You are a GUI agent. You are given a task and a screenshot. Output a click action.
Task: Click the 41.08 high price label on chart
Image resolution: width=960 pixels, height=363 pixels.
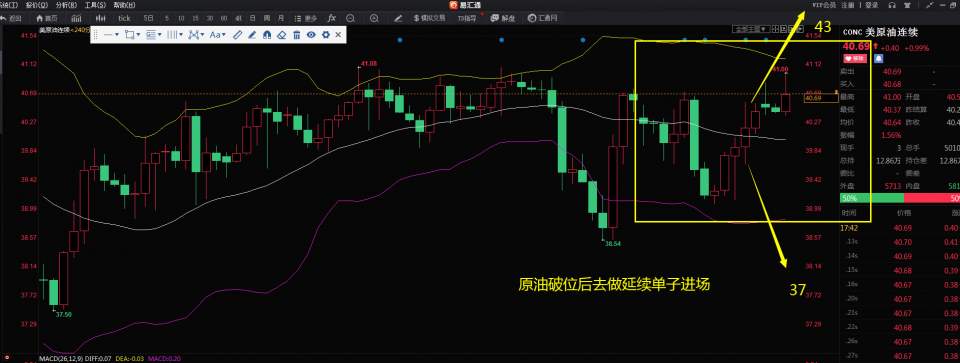pyautogui.click(x=369, y=64)
